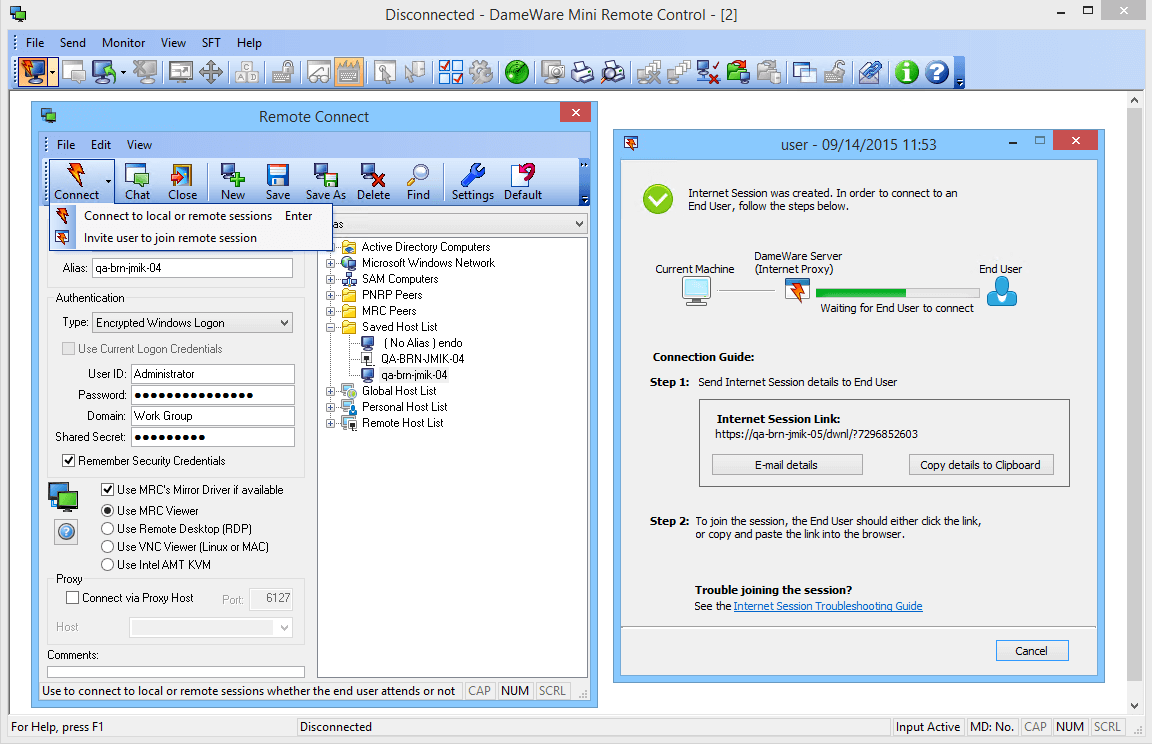Click the Alias input field
Viewport: 1152px width, 744px height.
pos(192,268)
